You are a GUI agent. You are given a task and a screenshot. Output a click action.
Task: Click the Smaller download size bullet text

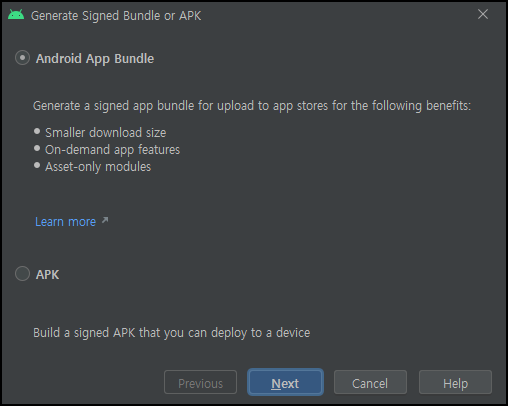[x=106, y=133]
